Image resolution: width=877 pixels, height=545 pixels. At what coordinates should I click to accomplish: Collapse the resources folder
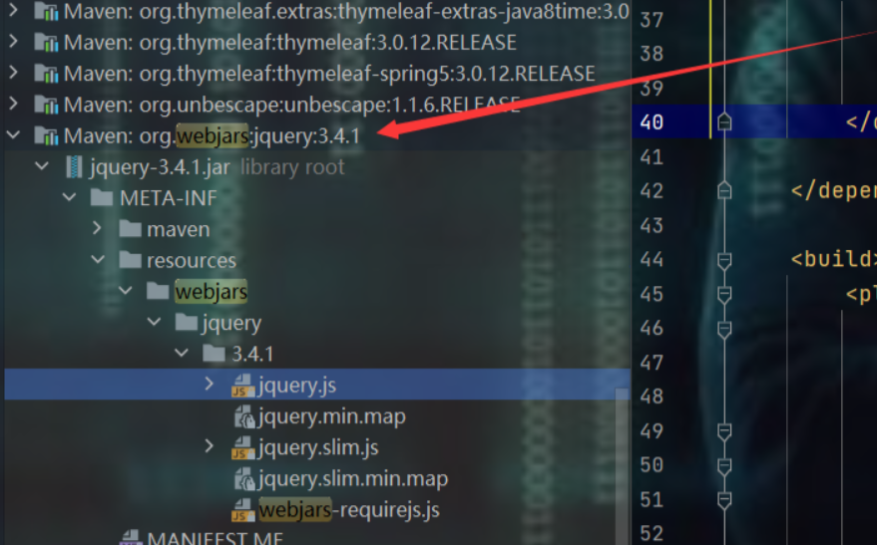click(x=98, y=260)
